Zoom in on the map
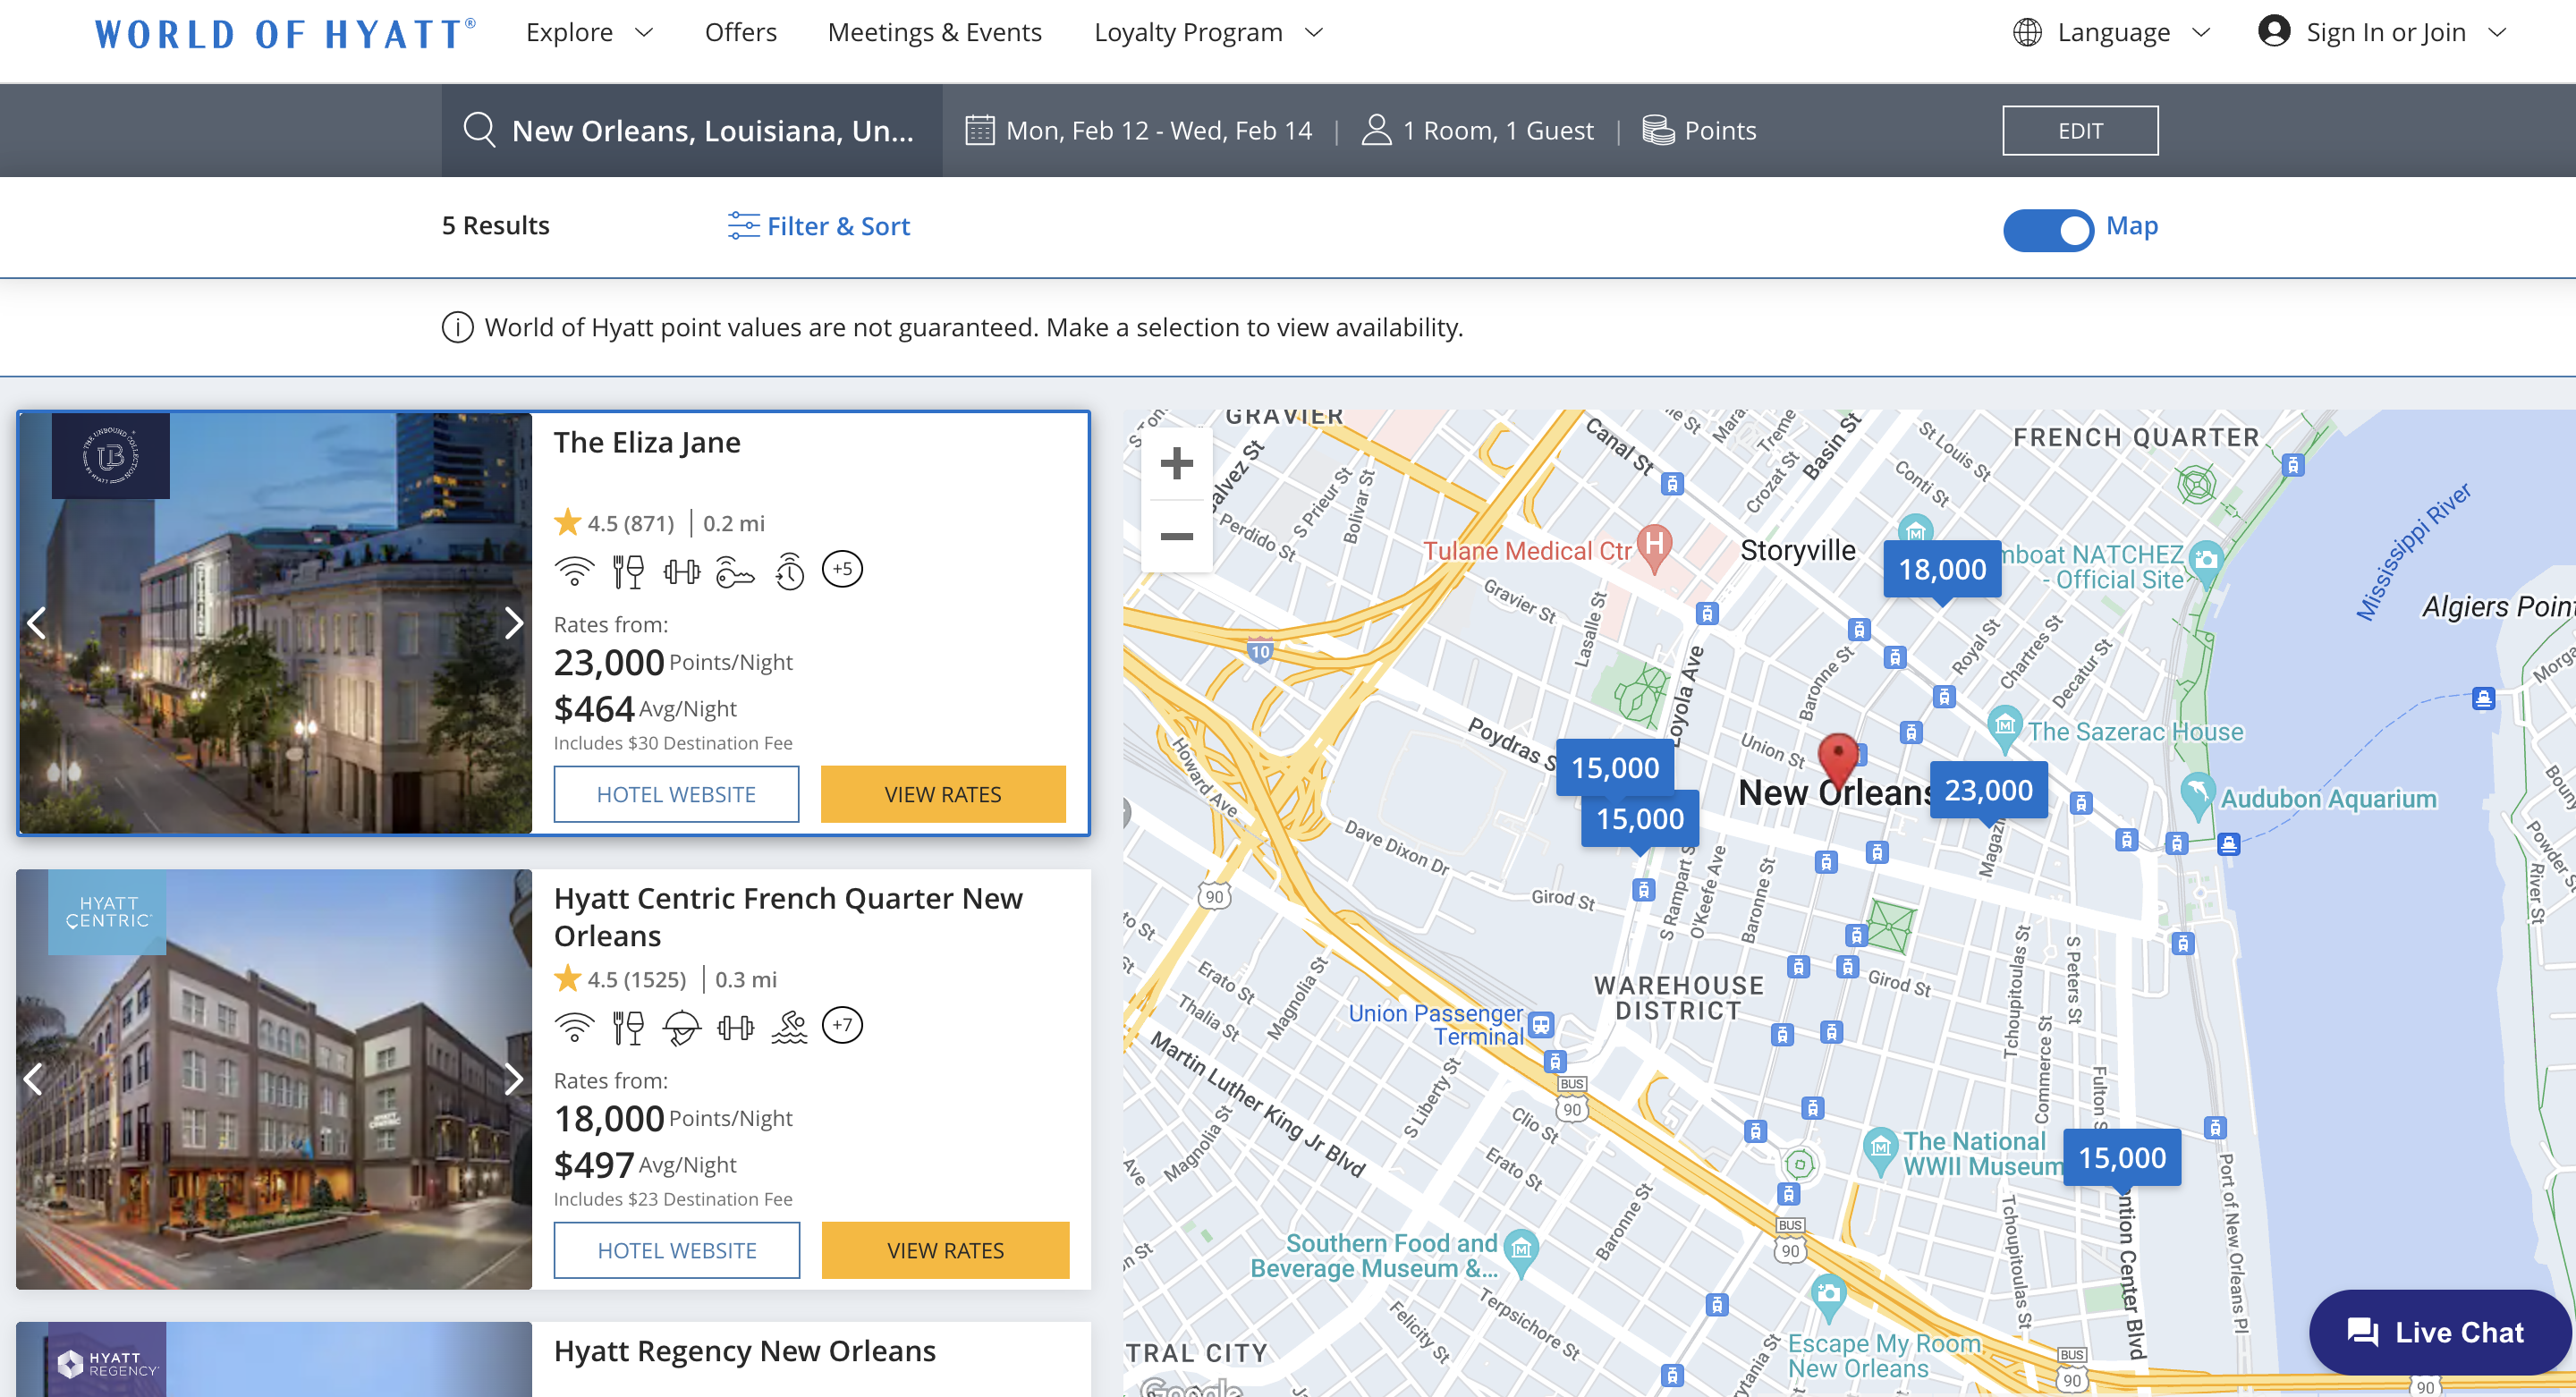Image resolution: width=2576 pixels, height=1397 pixels. click(x=1176, y=463)
